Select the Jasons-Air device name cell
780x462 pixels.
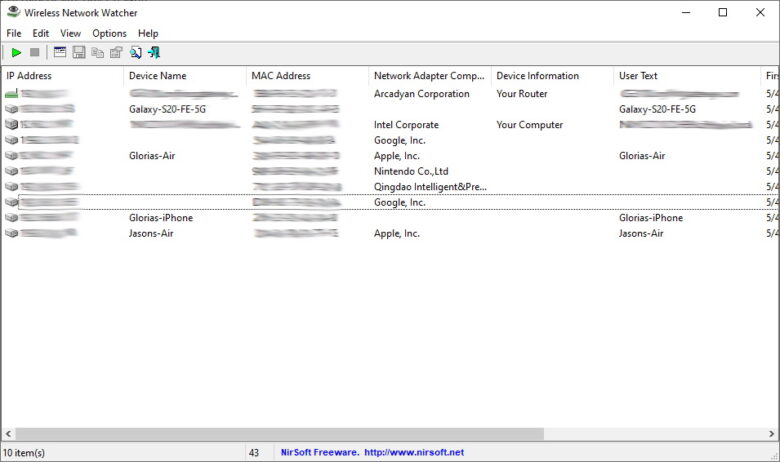pyautogui.click(x=151, y=233)
